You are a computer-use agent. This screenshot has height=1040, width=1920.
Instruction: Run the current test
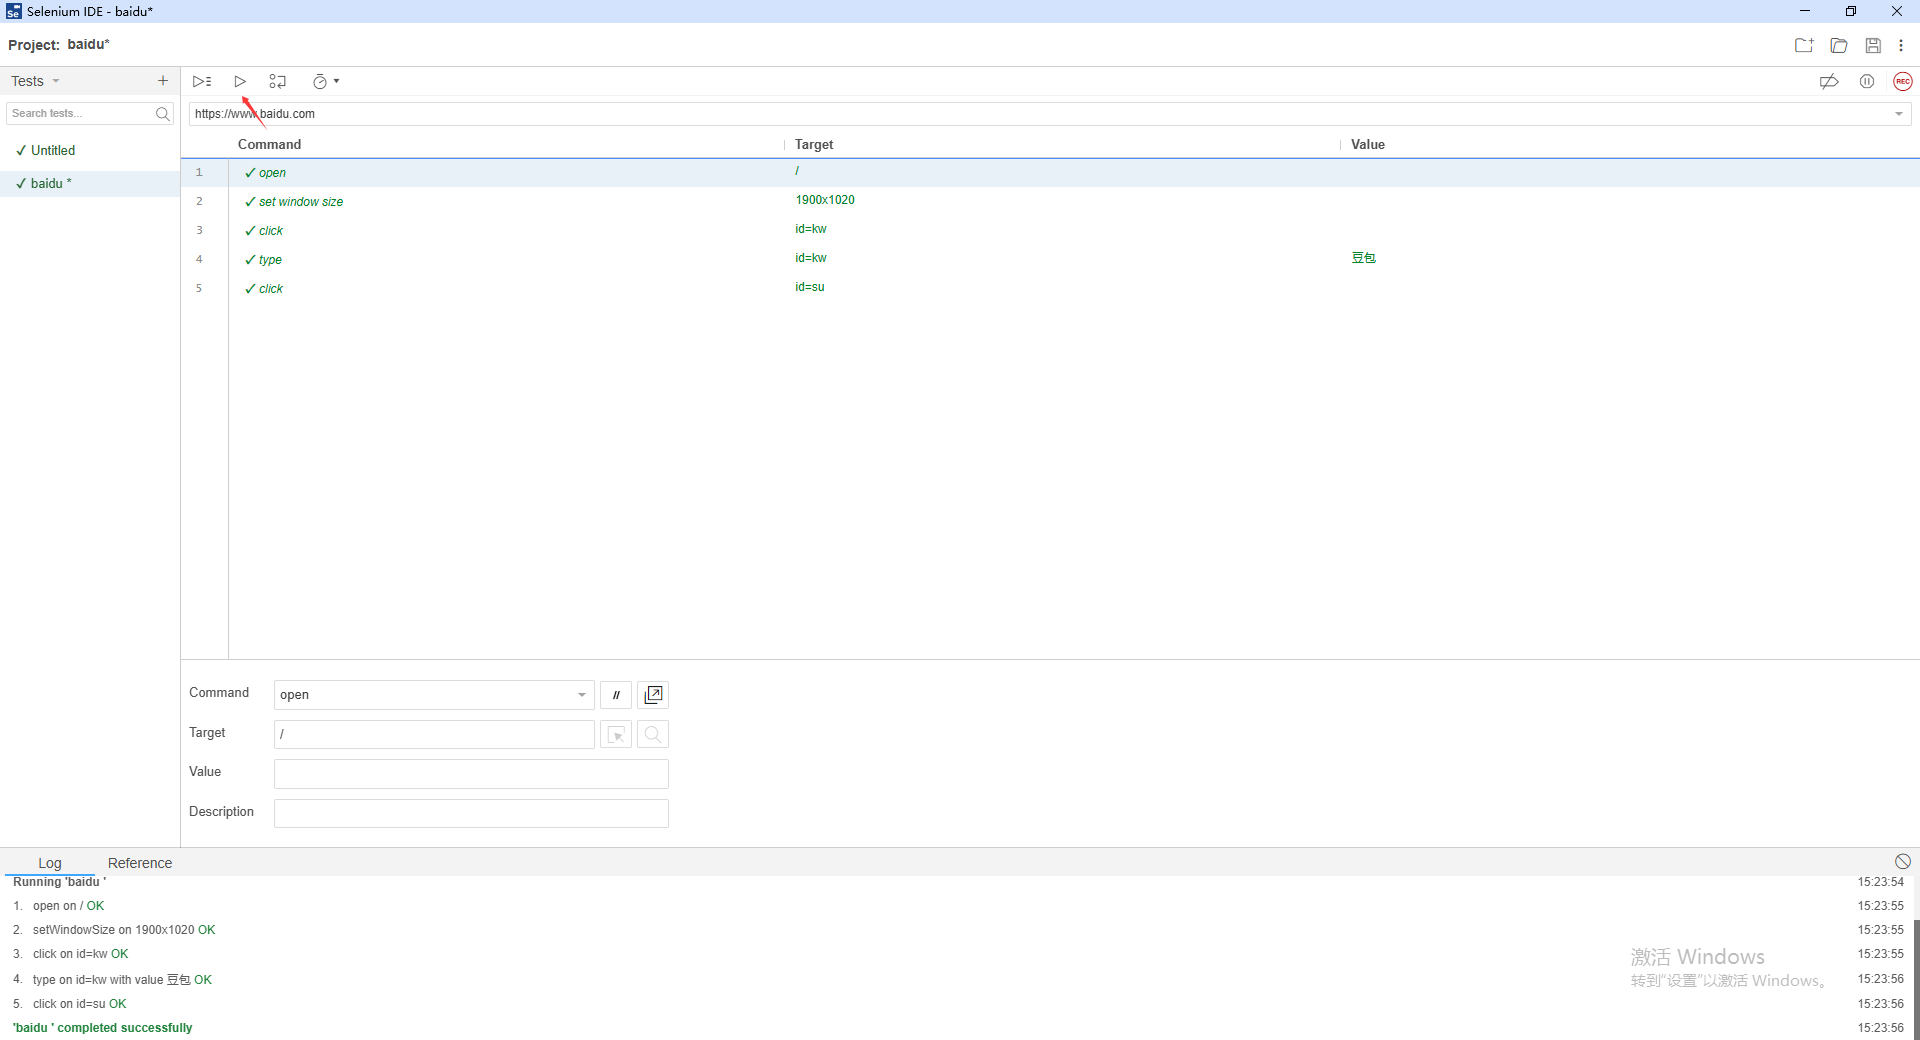(239, 81)
